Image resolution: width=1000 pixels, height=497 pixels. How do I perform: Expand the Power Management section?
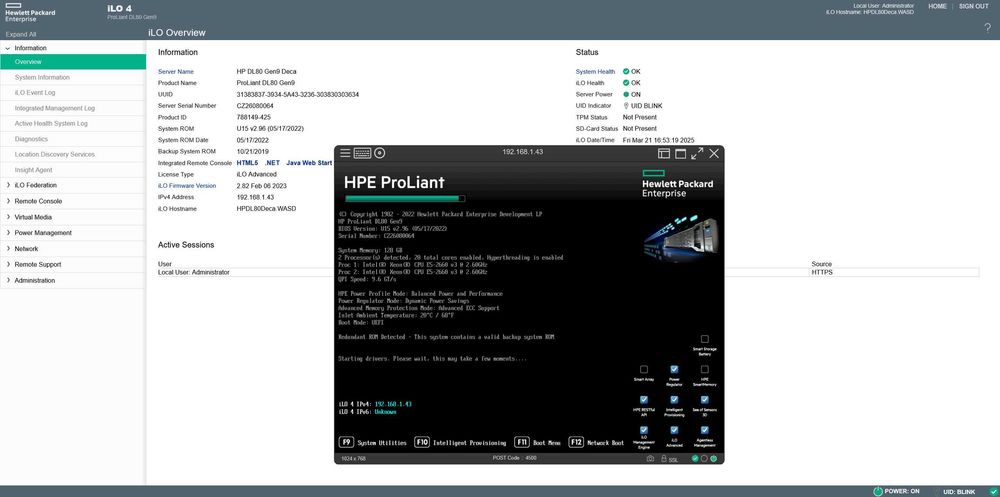[8, 233]
